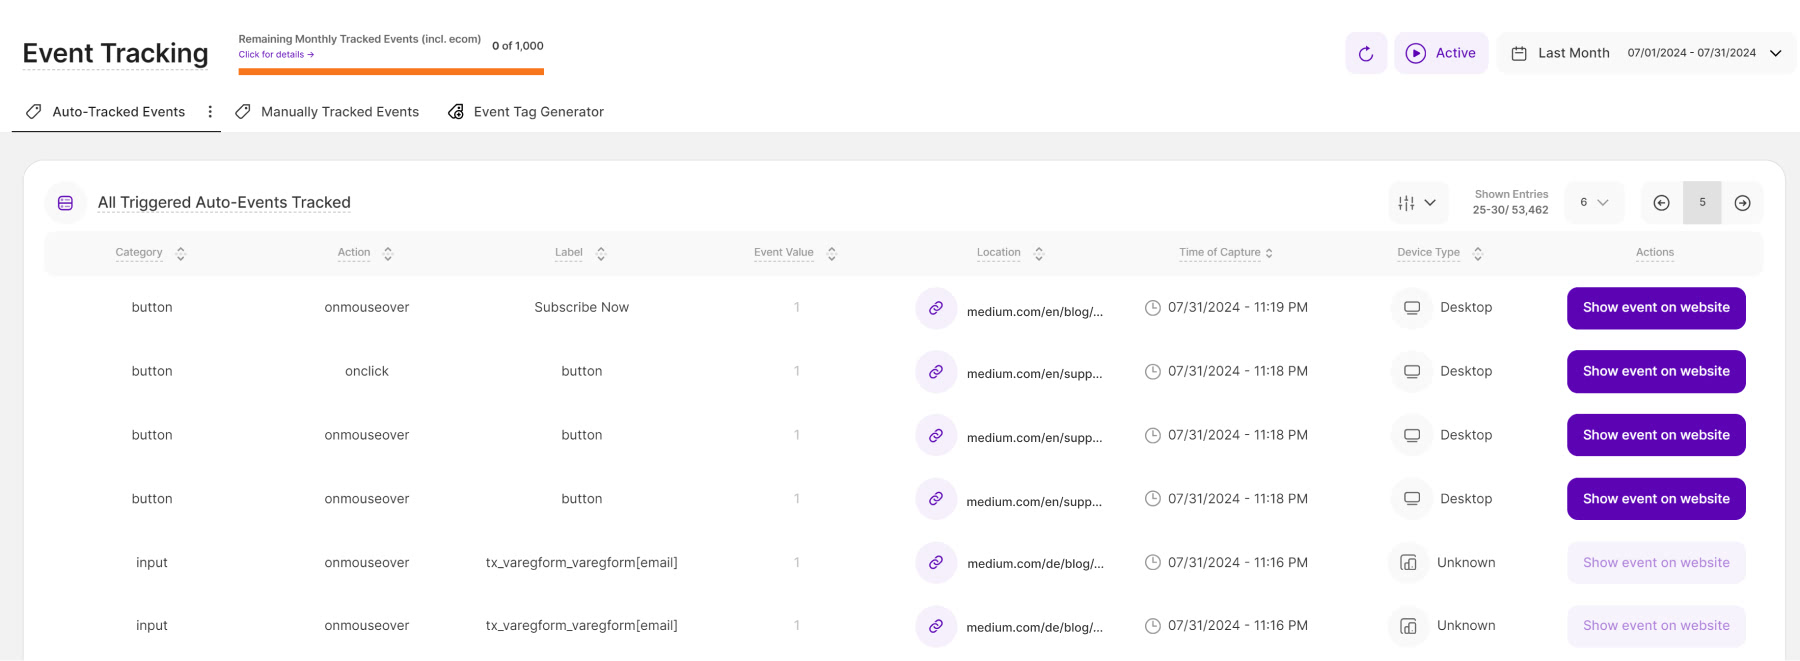Click link icon in the onclick row

(x=935, y=372)
